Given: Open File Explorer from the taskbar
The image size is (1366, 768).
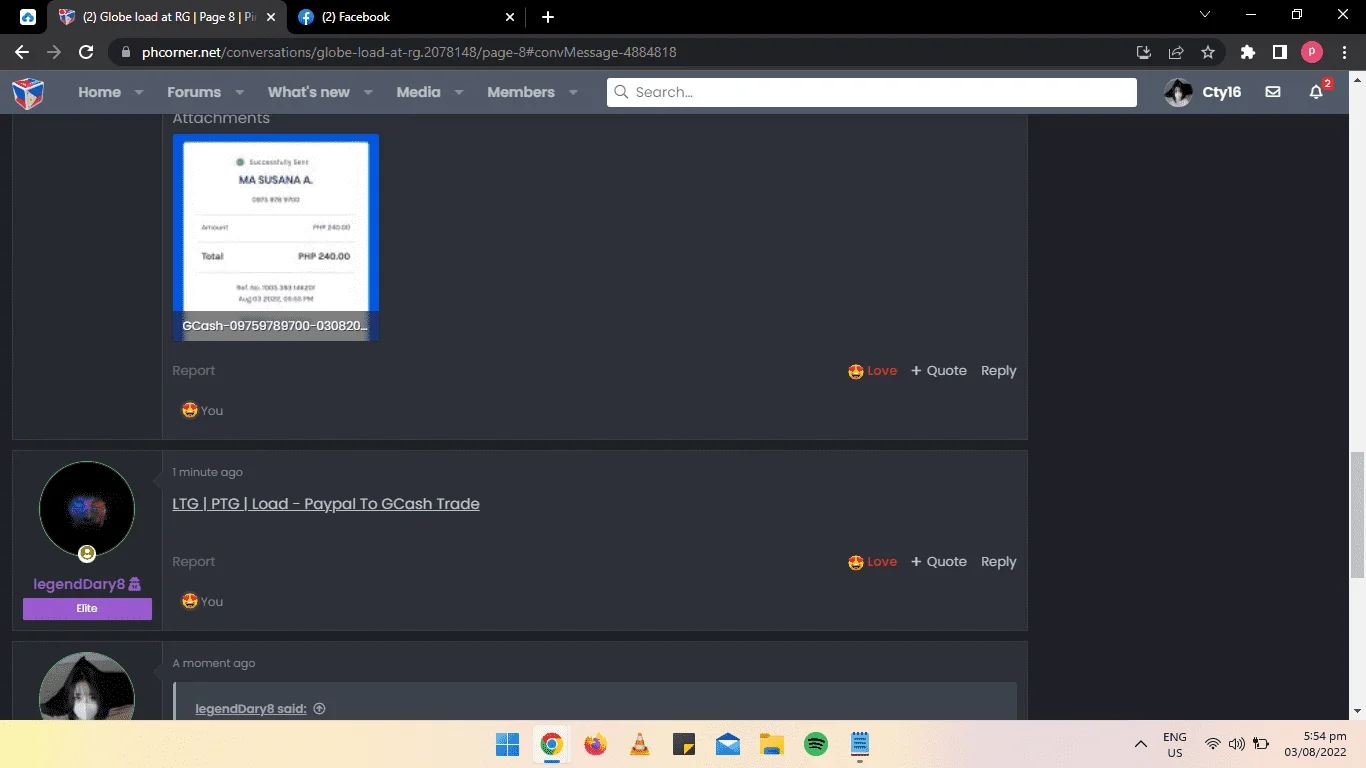Looking at the screenshot, I should pyautogui.click(x=772, y=745).
